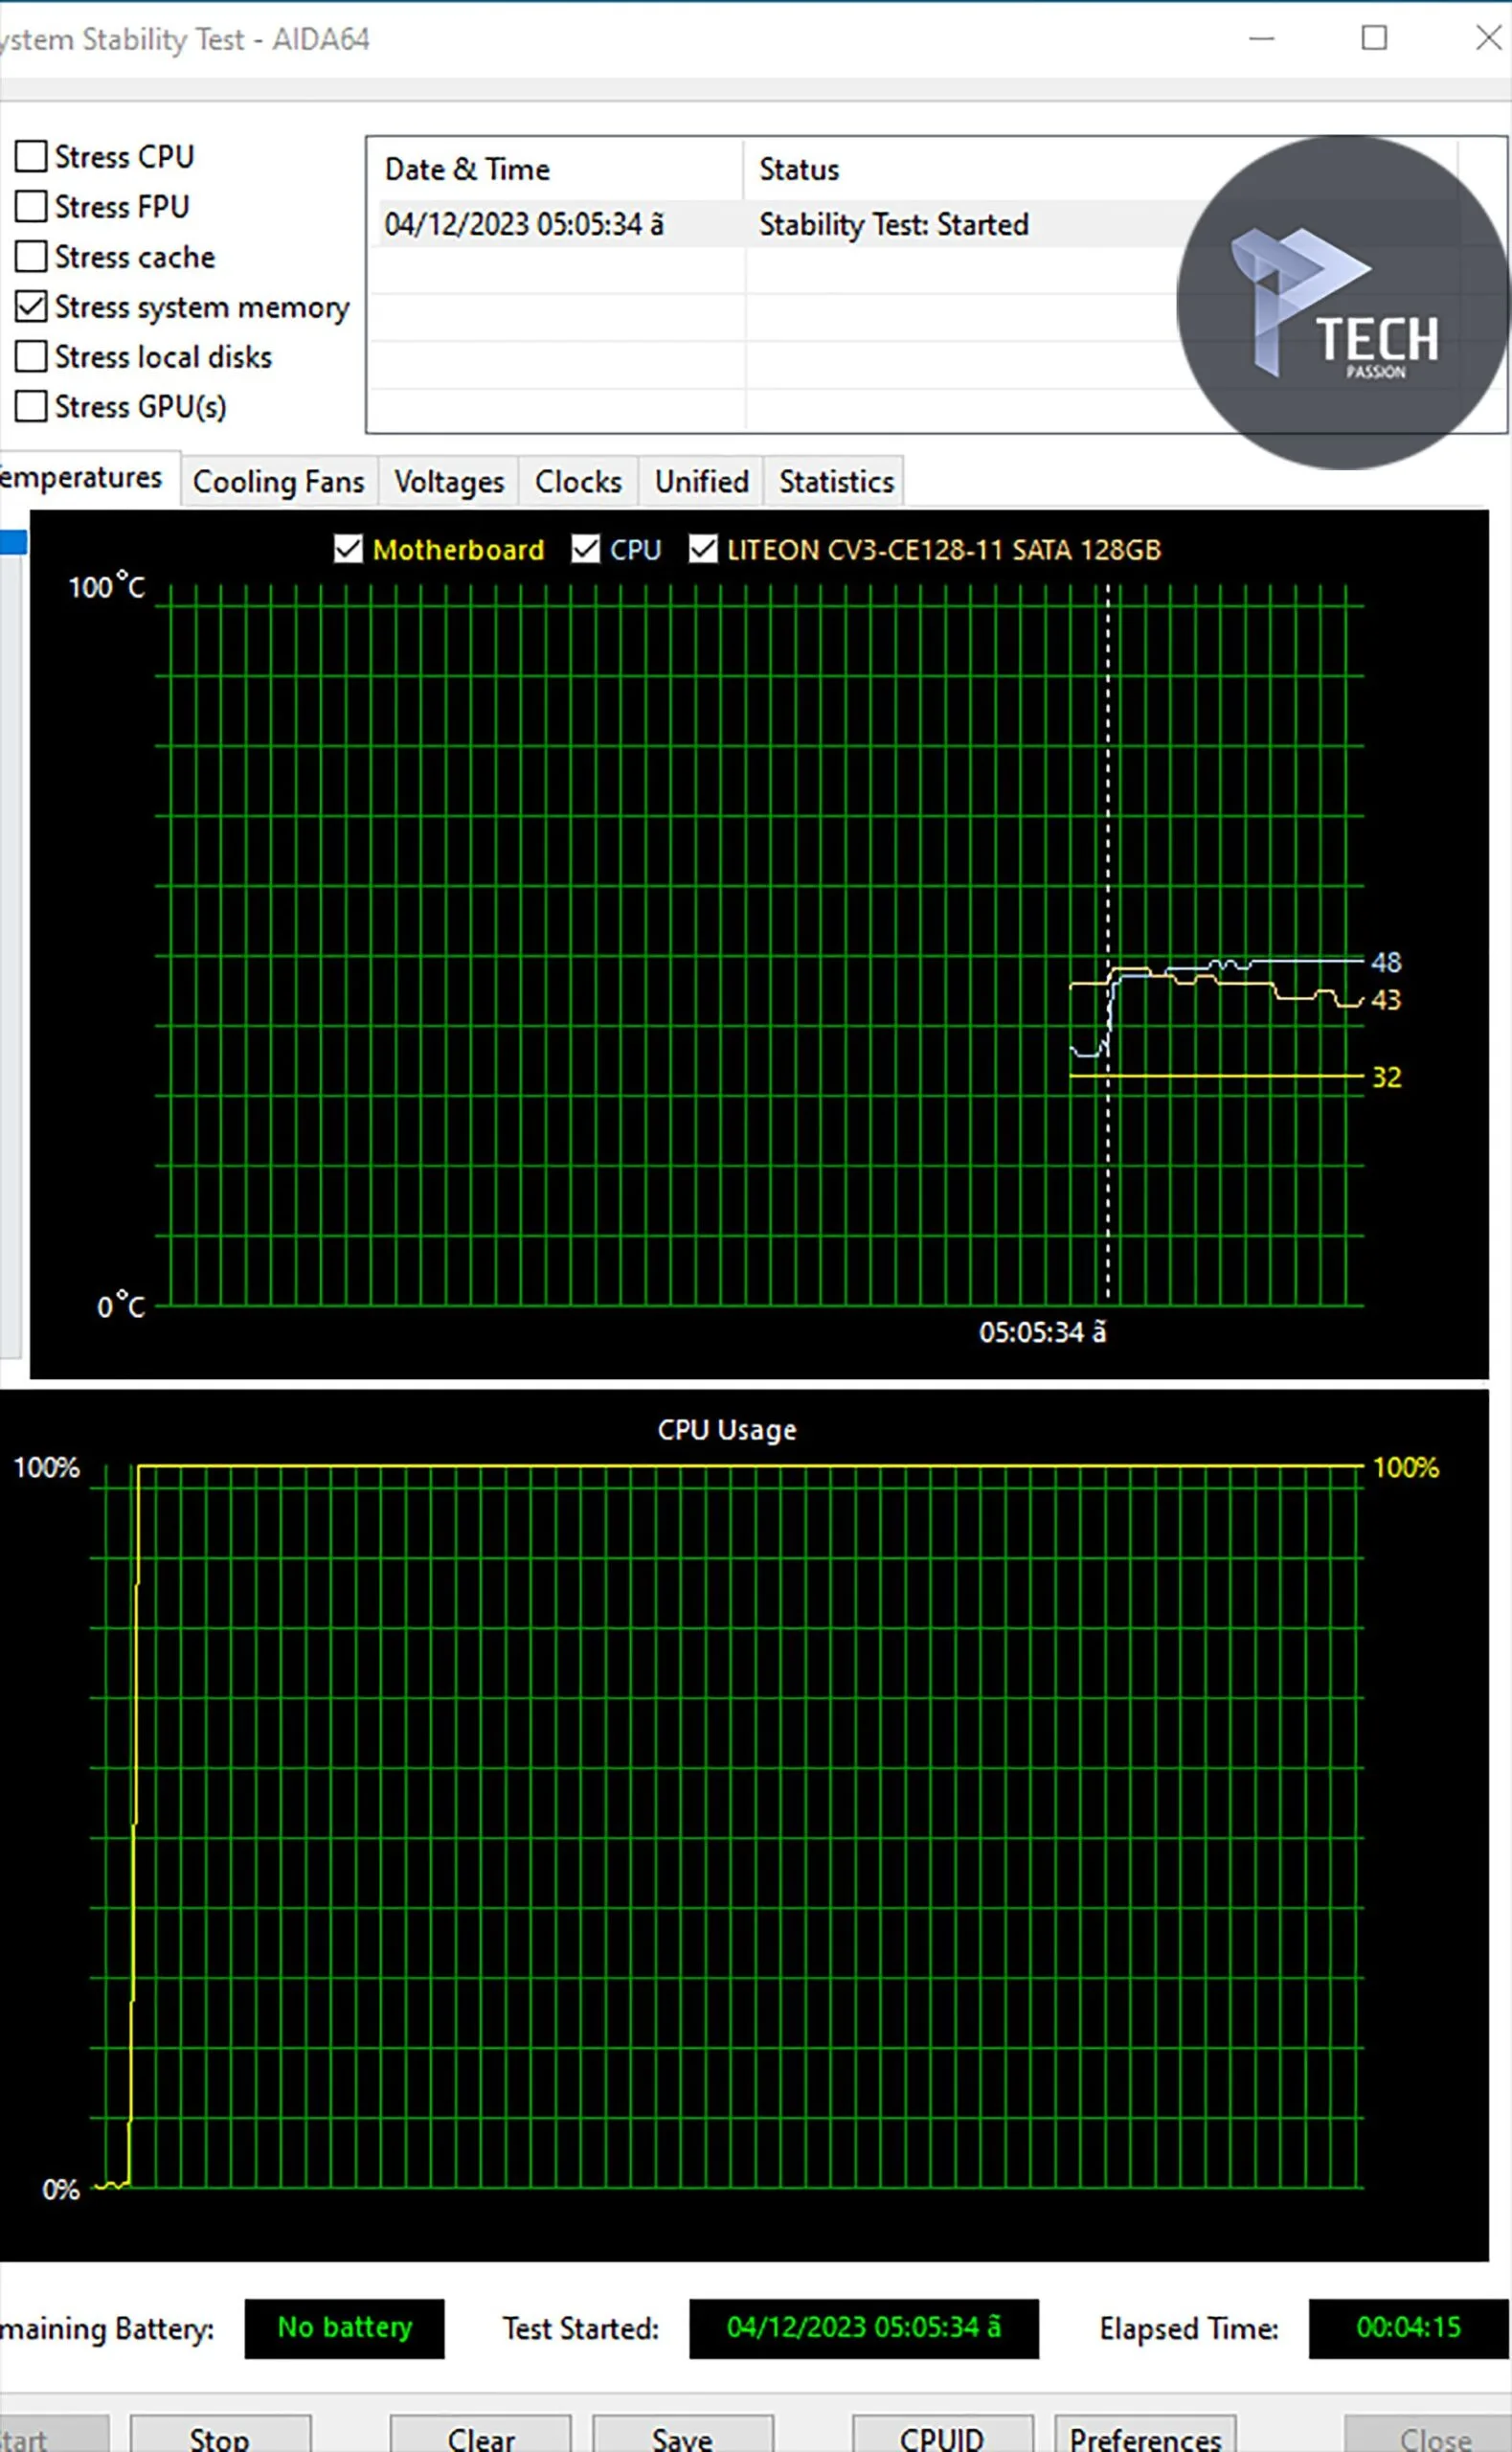
Task: Tick the Stress GPU(s) checkbox
Action: click(x=31, y=406)
